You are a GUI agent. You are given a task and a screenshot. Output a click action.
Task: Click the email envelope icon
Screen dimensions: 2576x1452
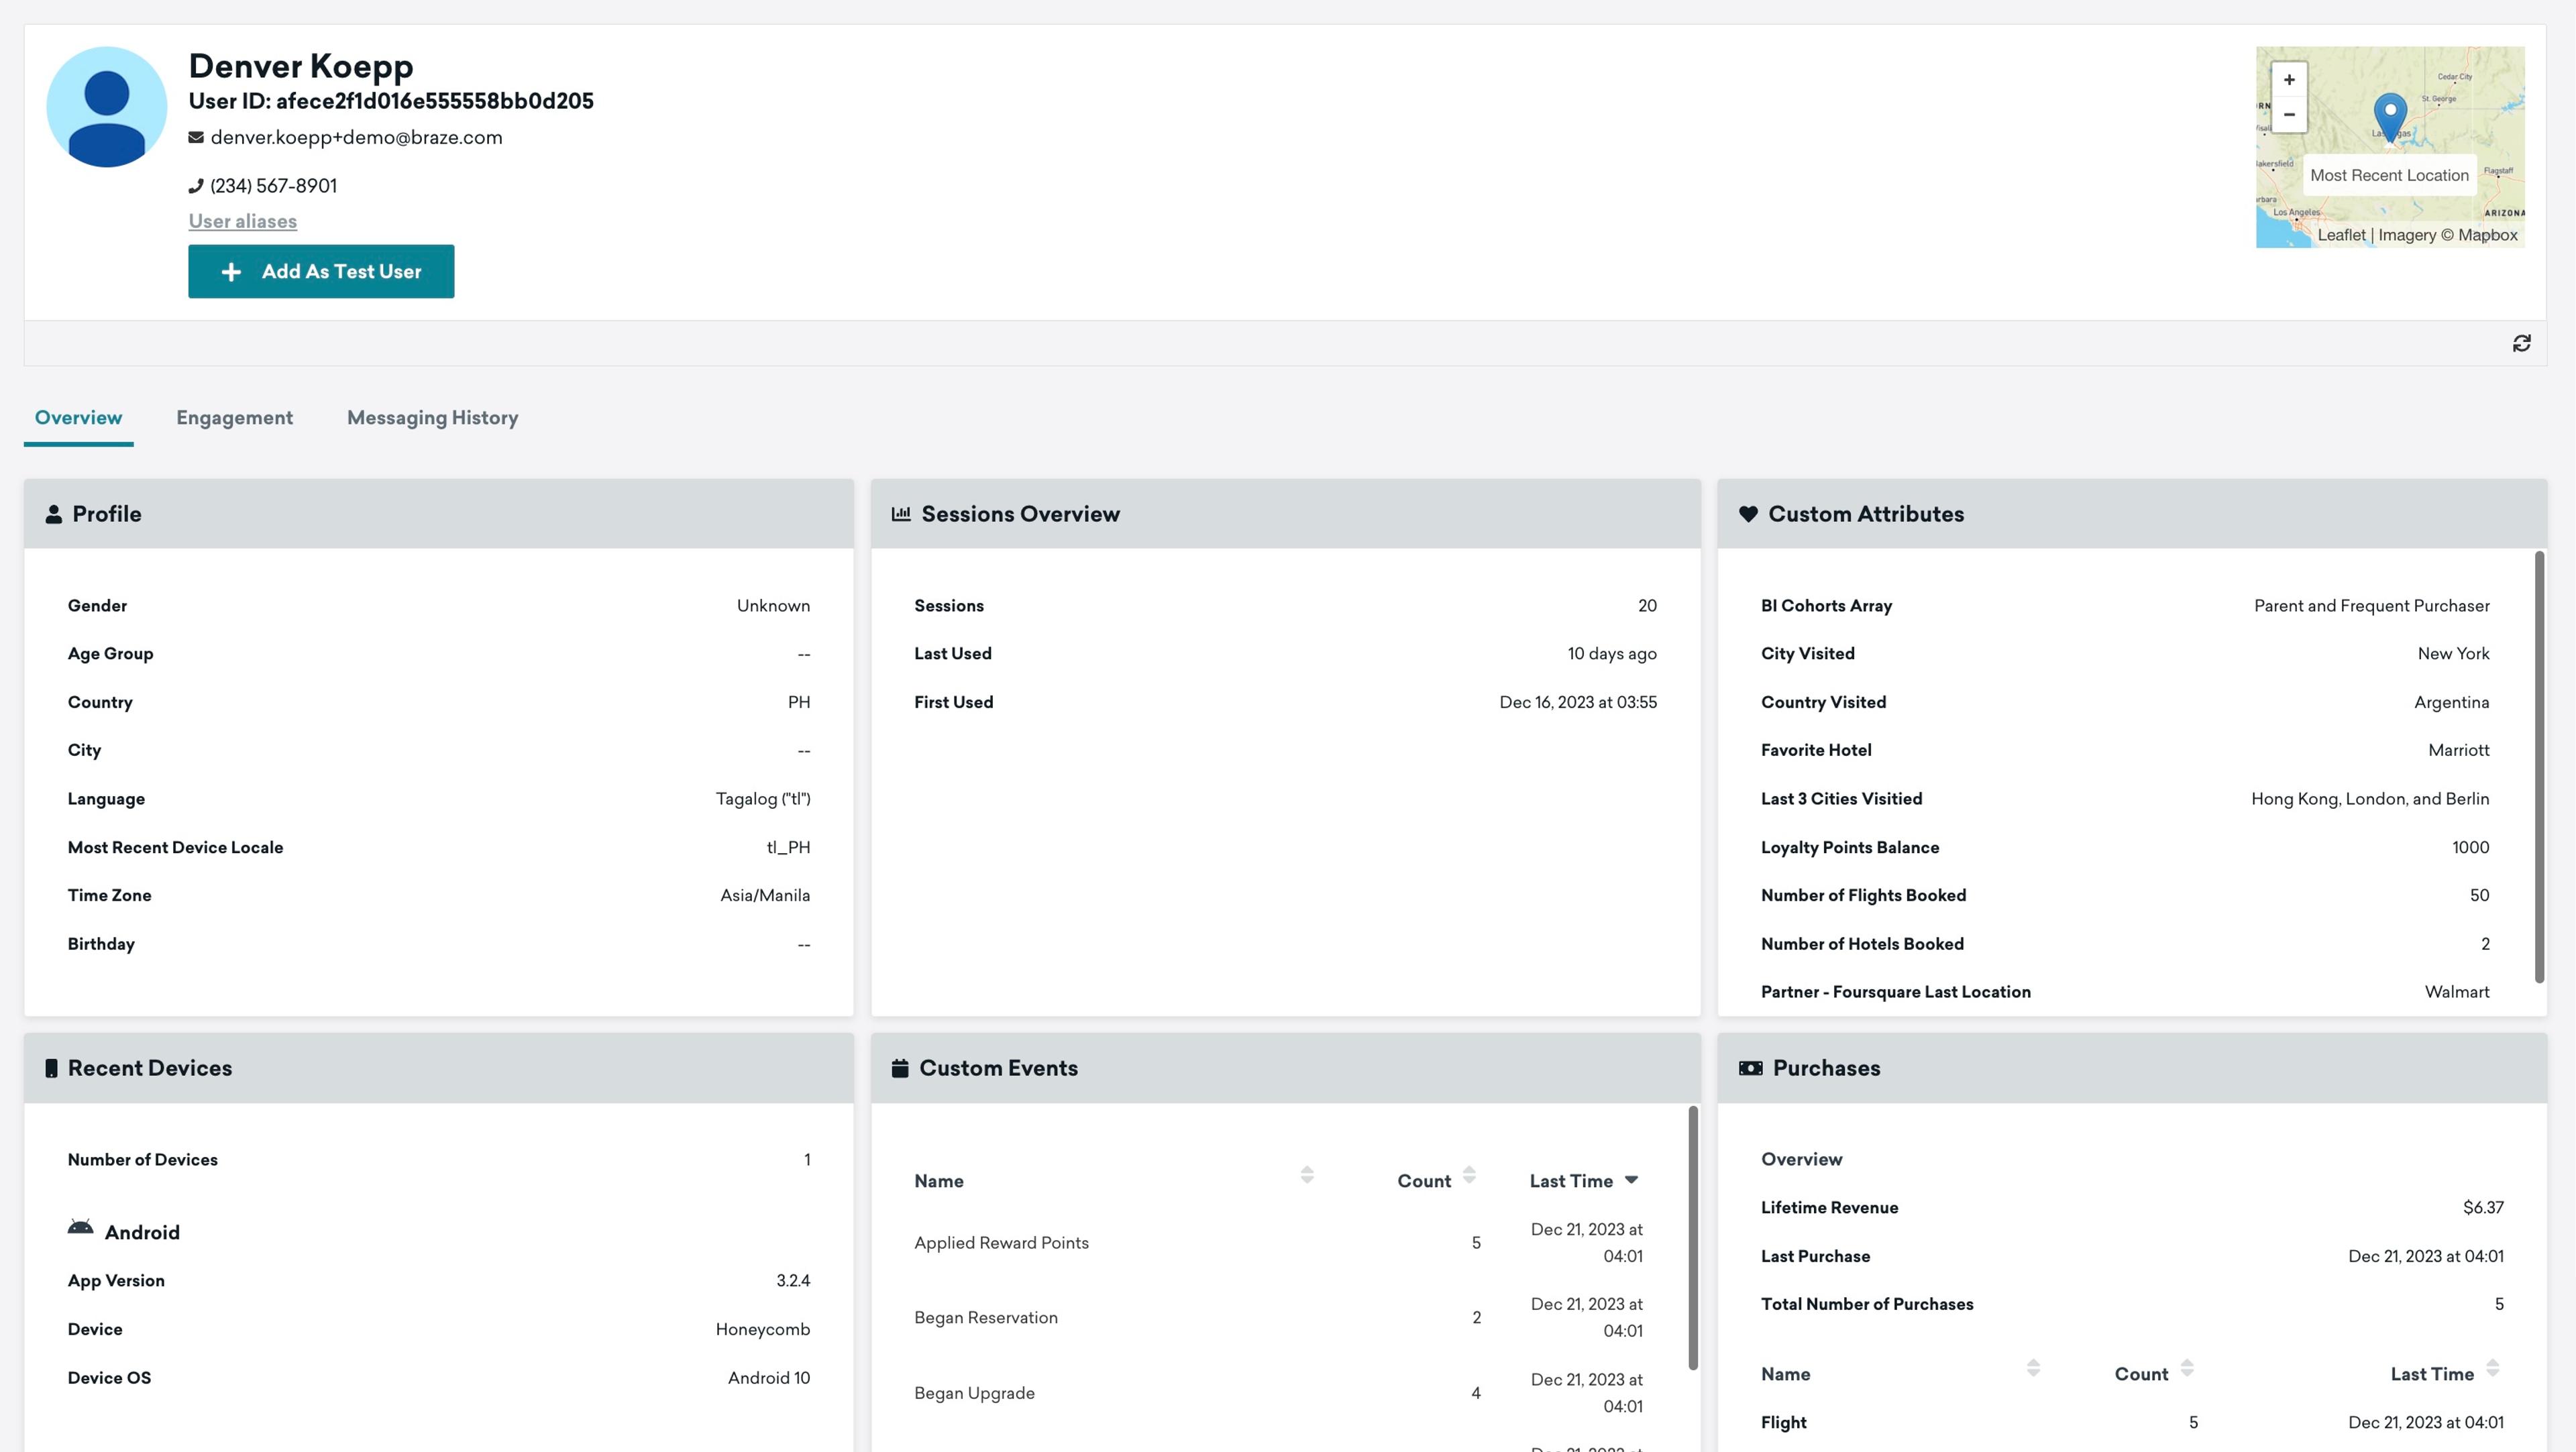196,137
